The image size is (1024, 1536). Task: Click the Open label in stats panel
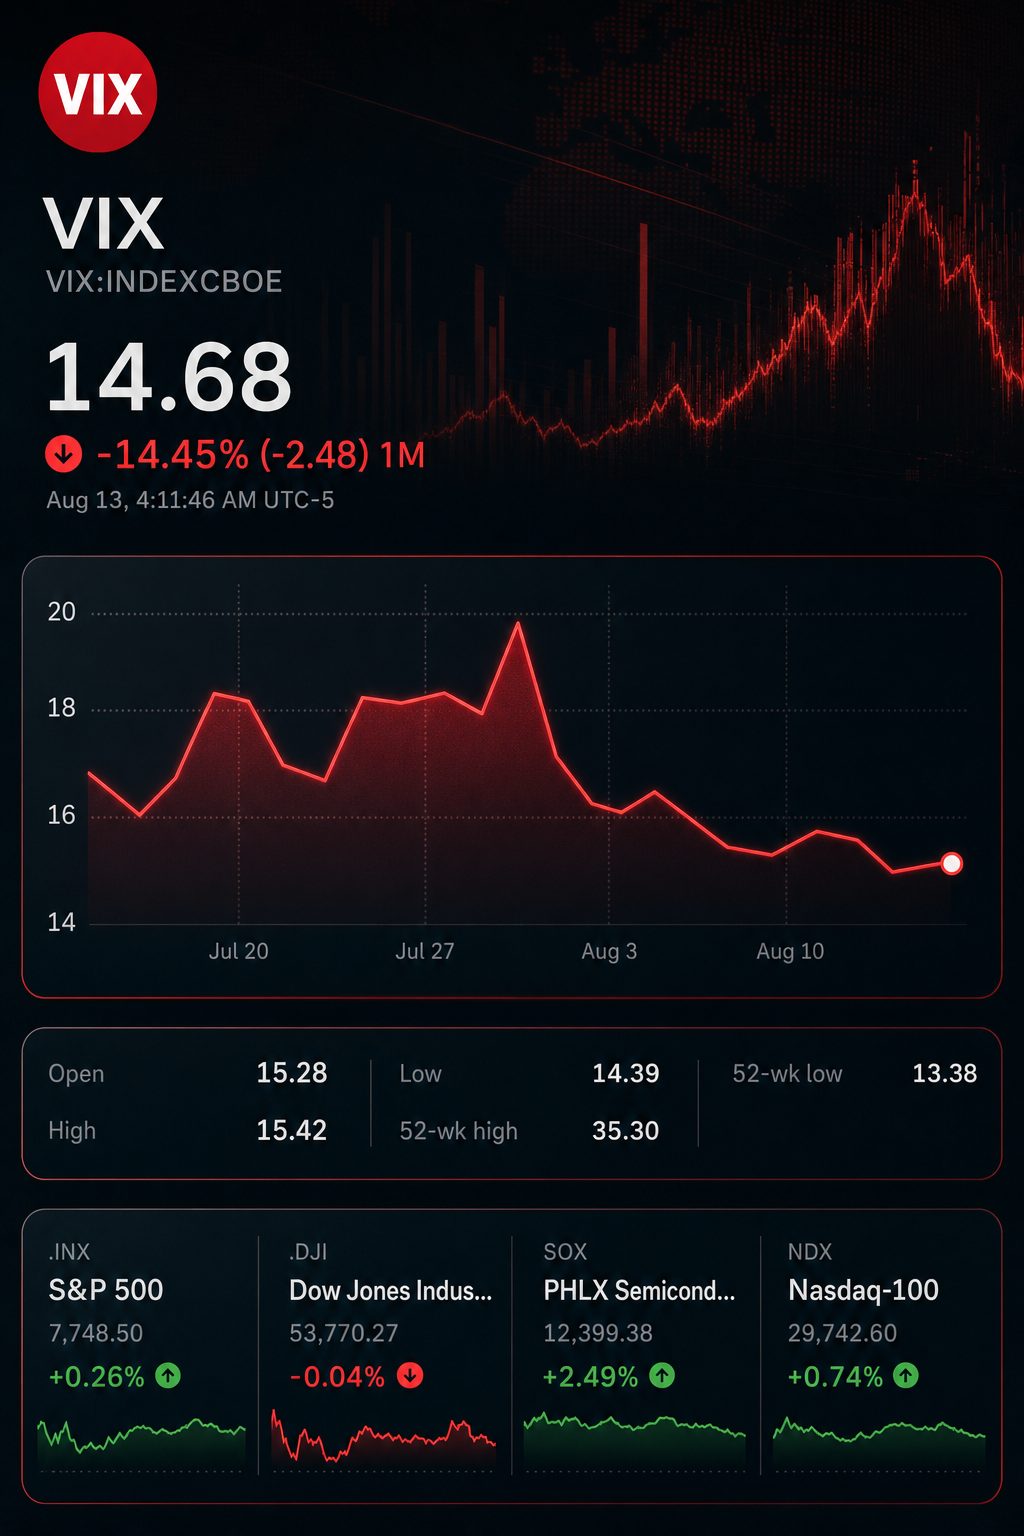(76, 1074)
